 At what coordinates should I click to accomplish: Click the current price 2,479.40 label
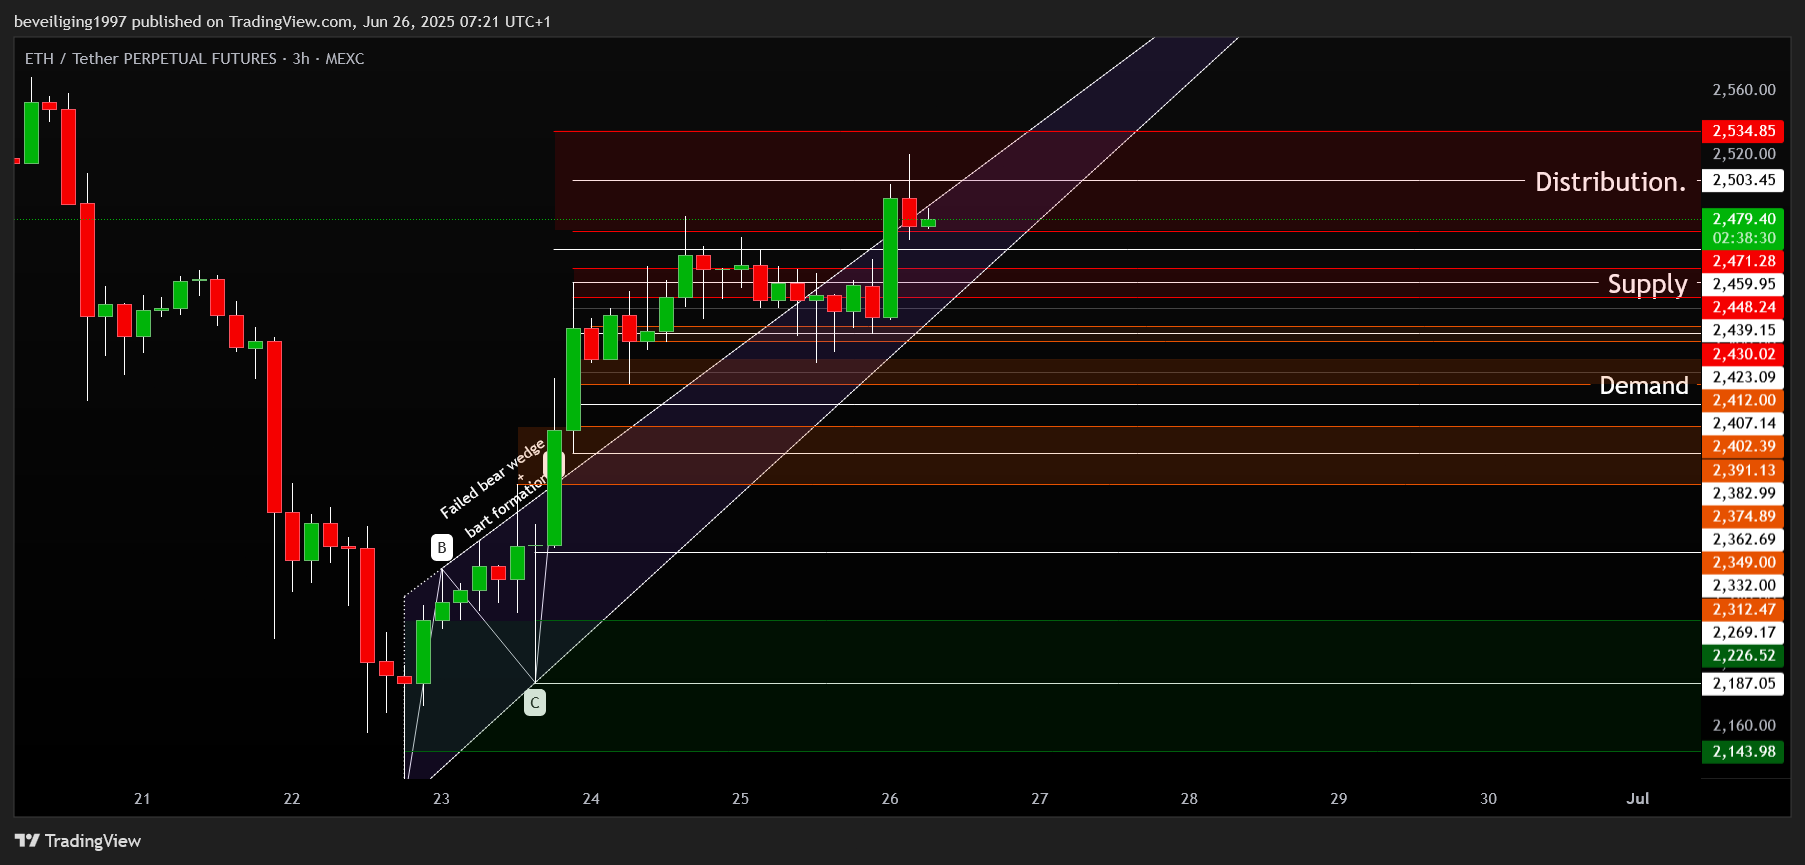pyautogui.click(x=1743, y=219)
